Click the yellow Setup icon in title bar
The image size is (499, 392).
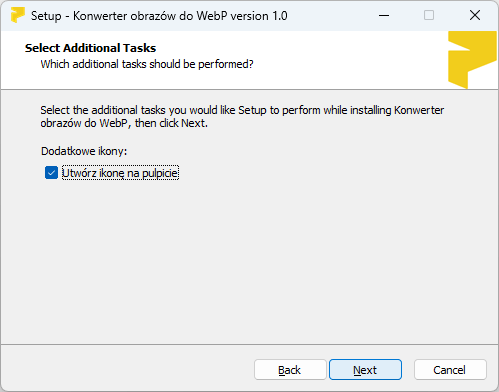coord(18,15)
